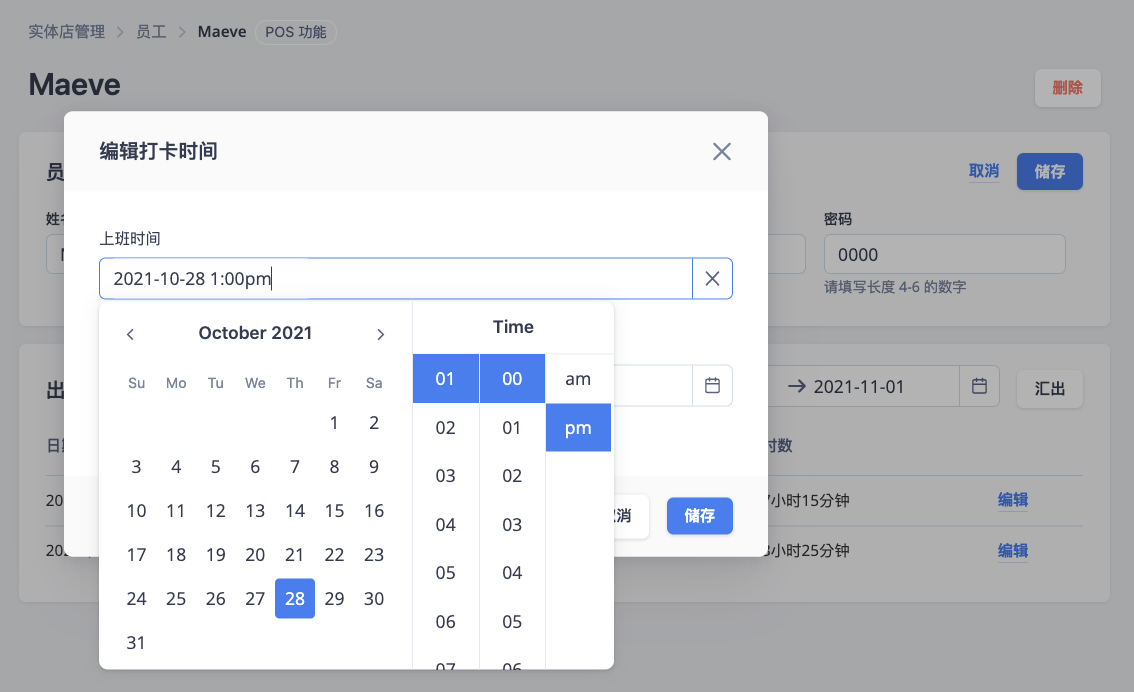The width and height of the screenshot is (1134, 692).
Task: Choose am in time picker
Action: 578,378
